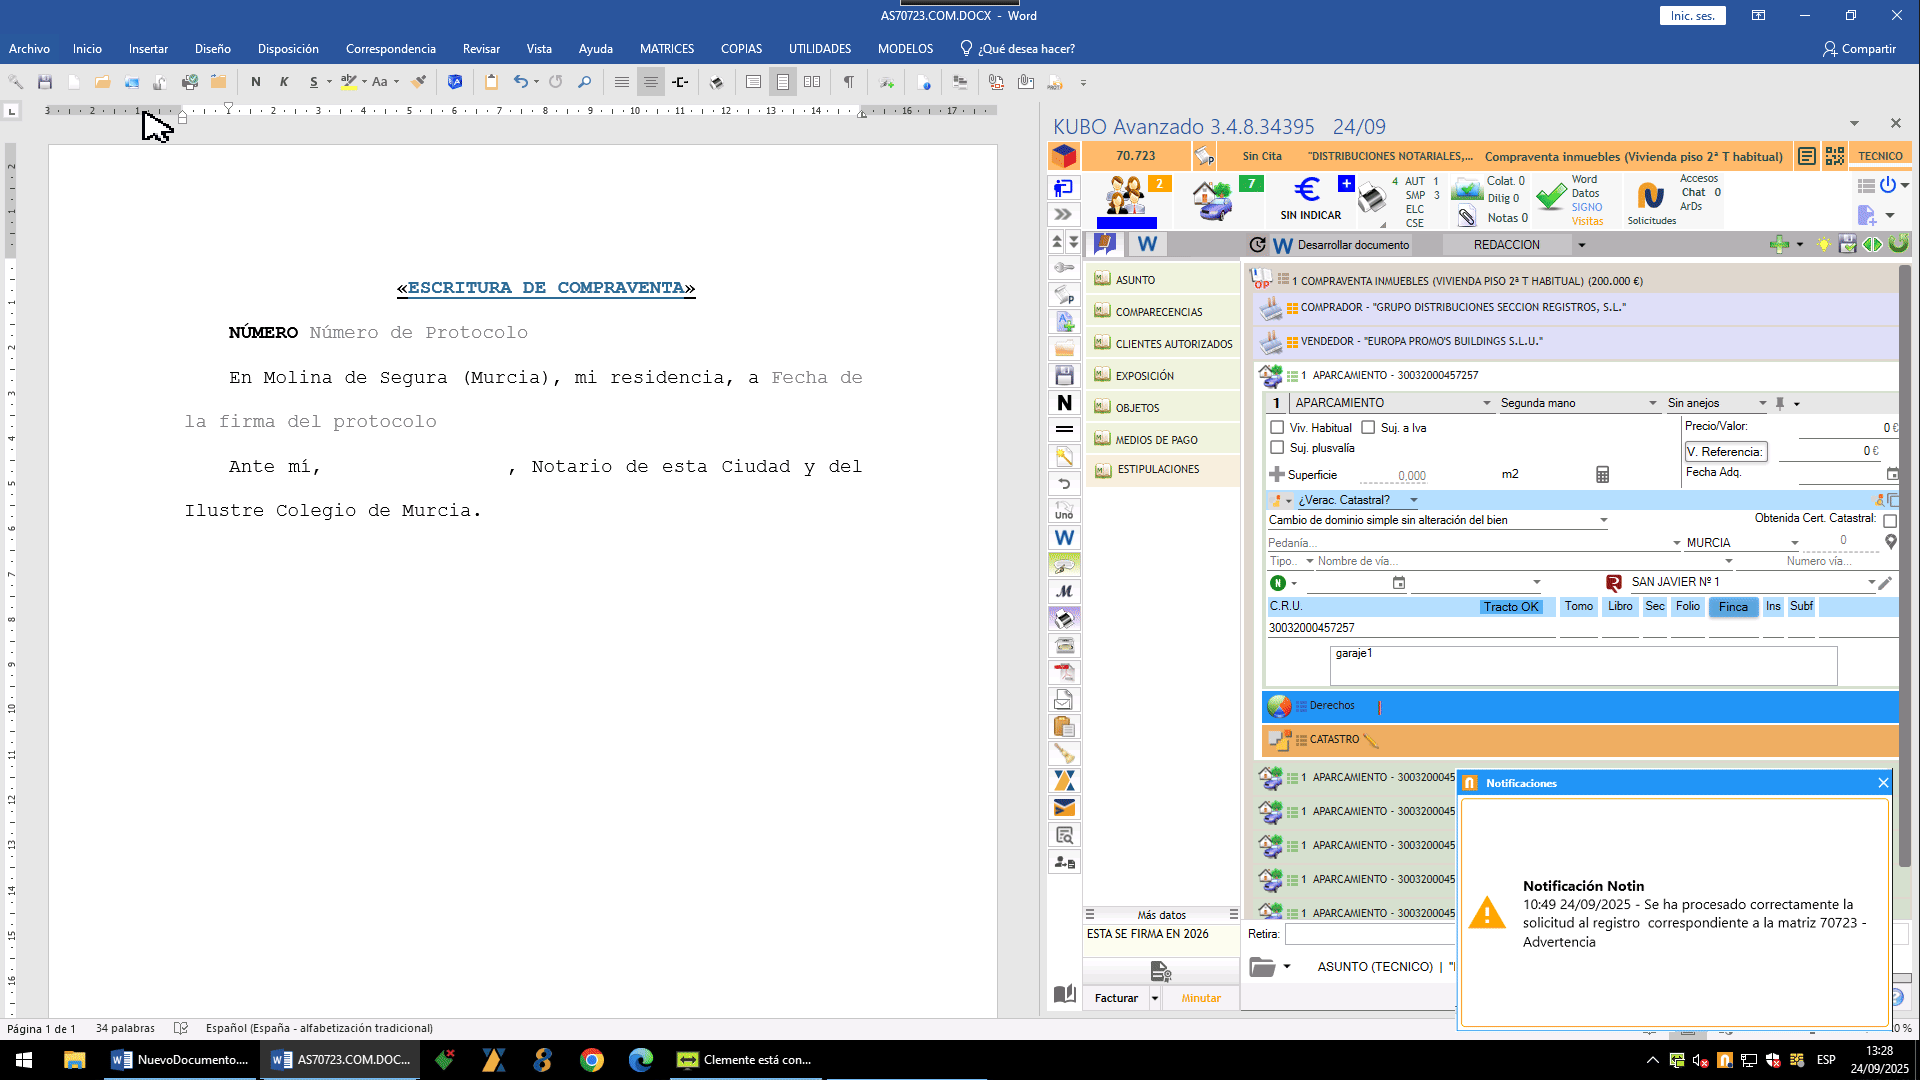Click the QR code icon in KUBO header
Image resolution: width=1920 pixels, height=1080 pixels.
[1834, 156]
